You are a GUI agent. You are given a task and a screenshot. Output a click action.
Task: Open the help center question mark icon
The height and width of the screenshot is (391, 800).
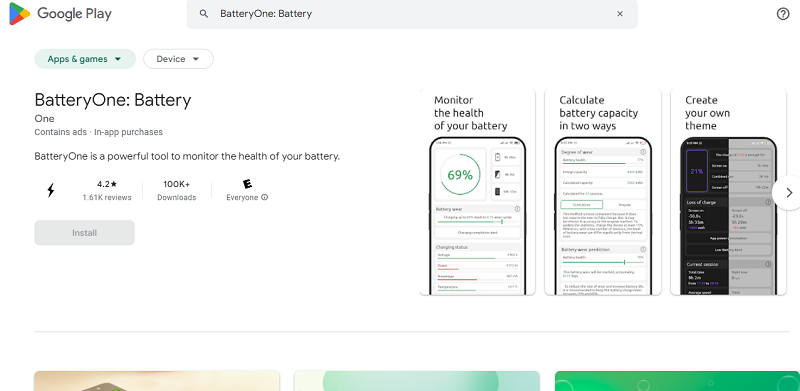pyautogui.click(x=783, y=14)
